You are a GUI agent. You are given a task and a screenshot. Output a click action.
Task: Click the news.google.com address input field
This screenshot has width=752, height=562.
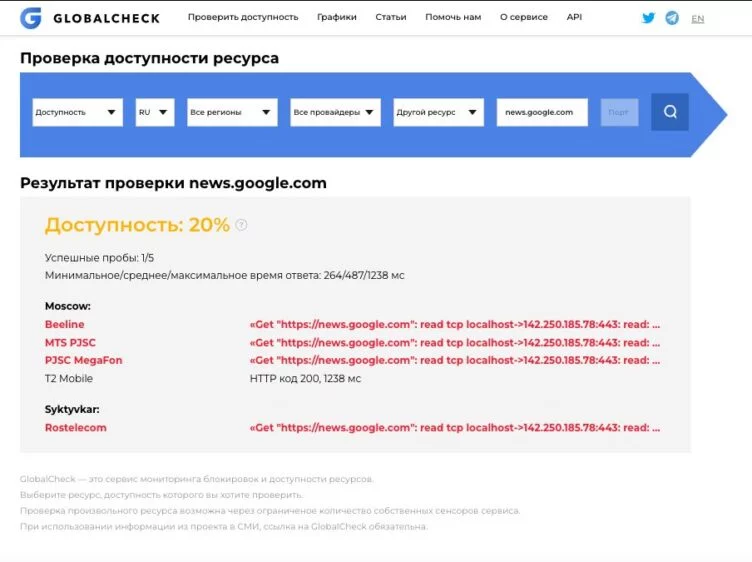pos(542,112)
